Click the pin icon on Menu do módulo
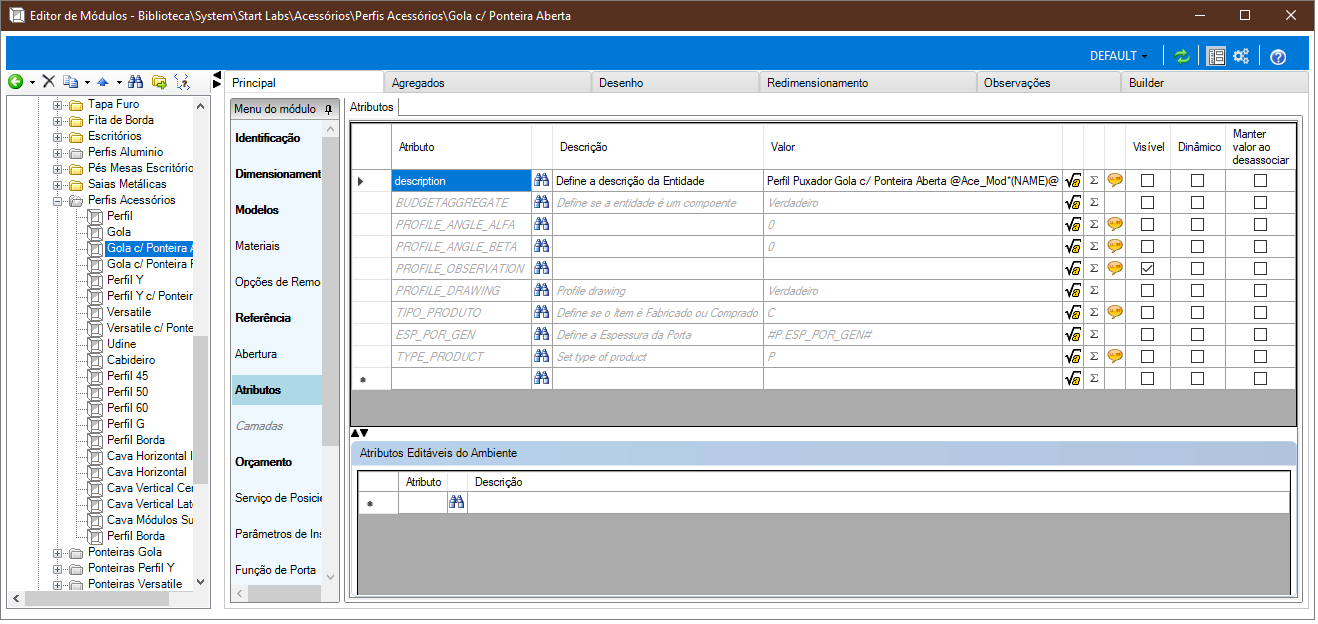The width and height of the screenshot is (1318, 624). (329, 109)
